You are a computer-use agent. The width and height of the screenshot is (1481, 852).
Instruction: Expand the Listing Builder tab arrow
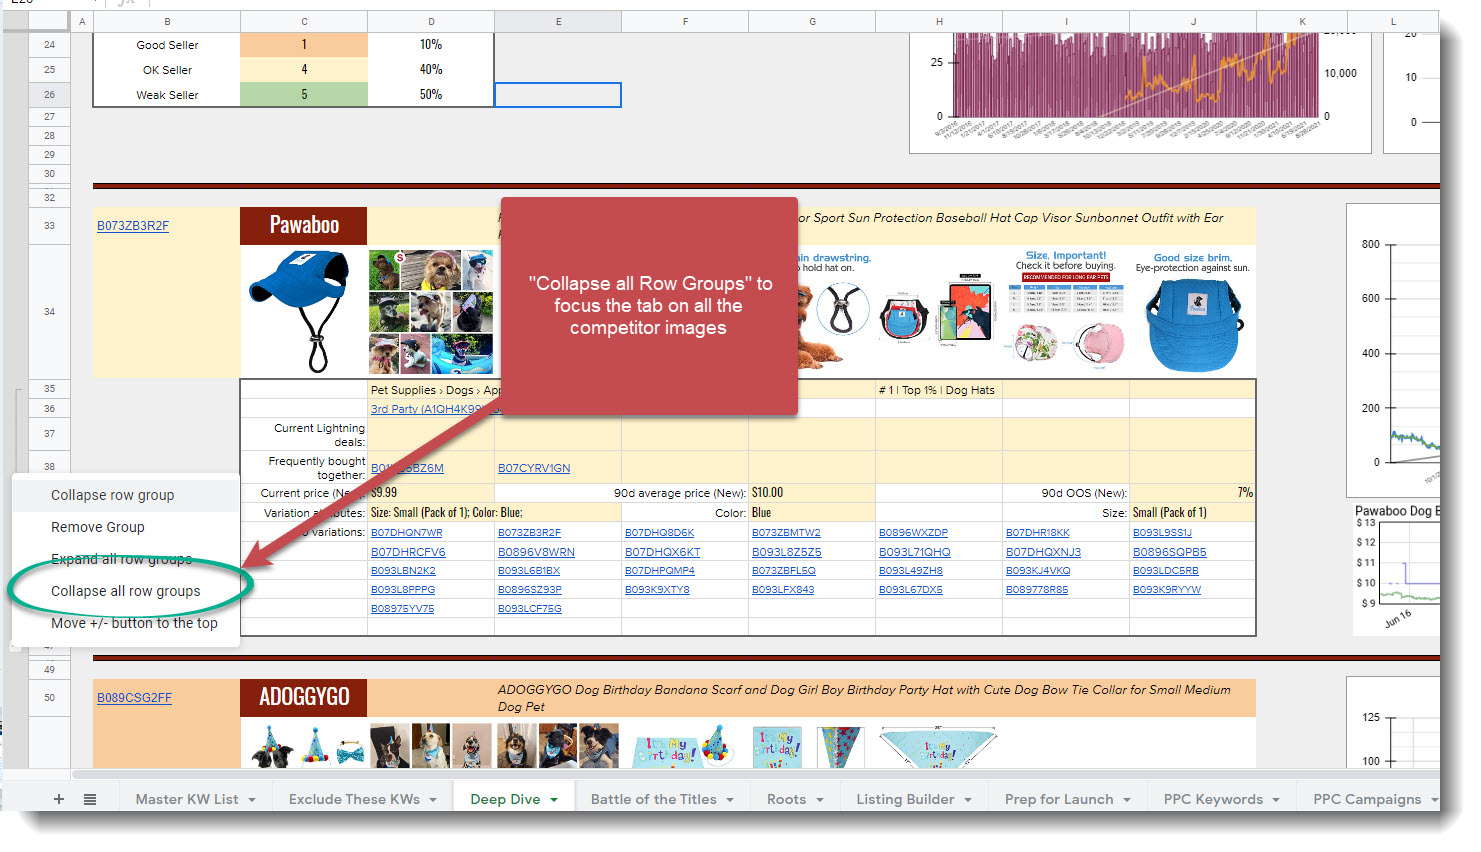point(968,800)
